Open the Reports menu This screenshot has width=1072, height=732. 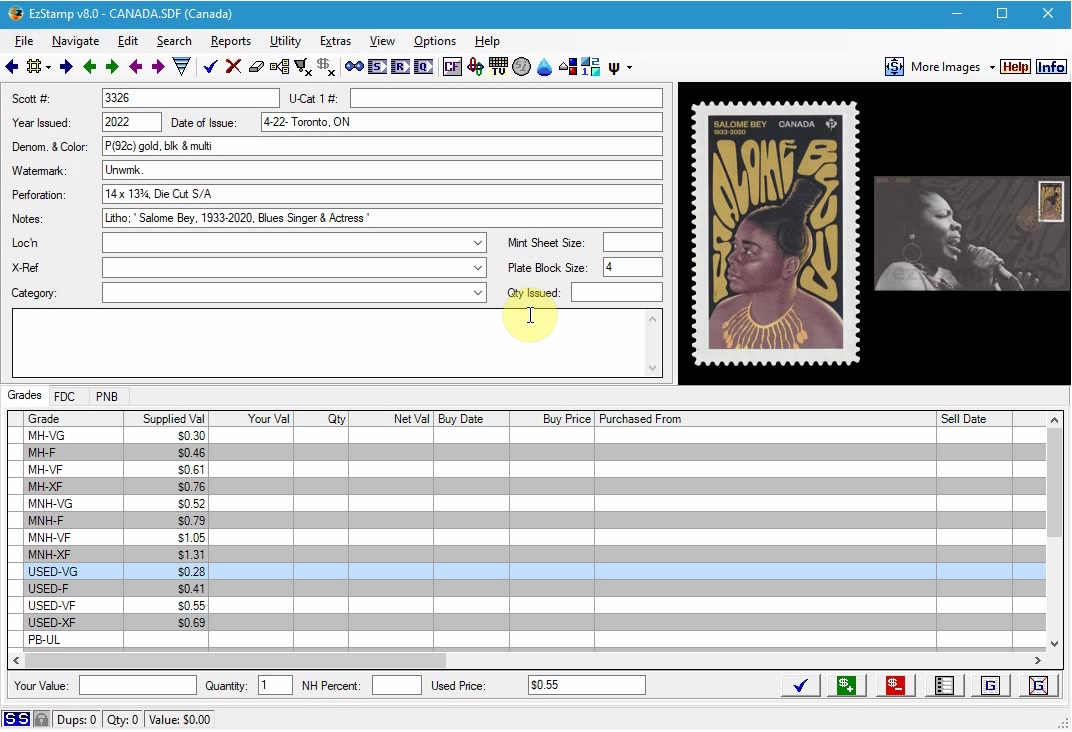click(x=230, y=41)
